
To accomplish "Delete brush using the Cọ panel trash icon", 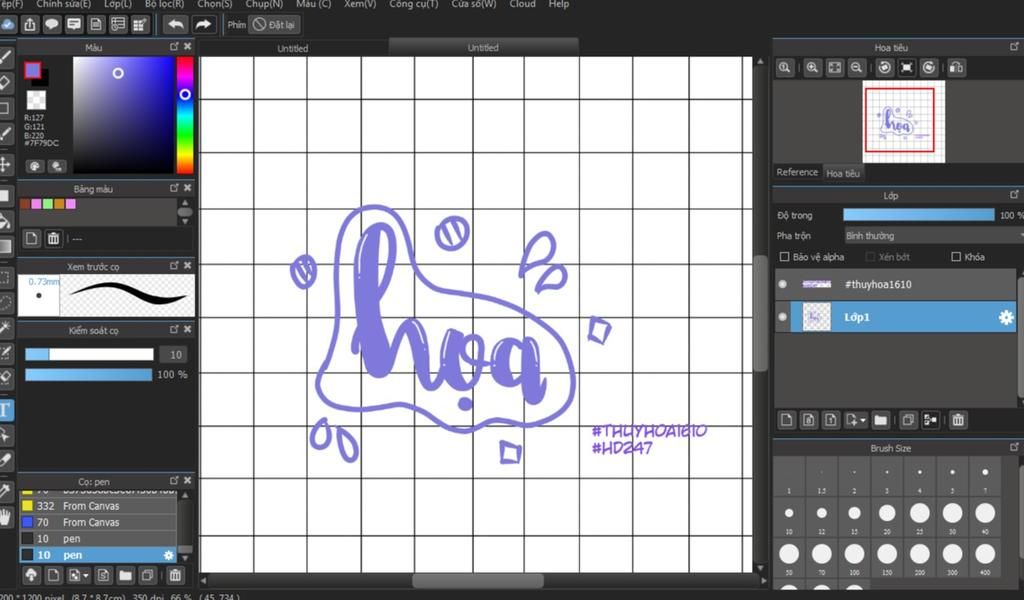I will pyautogui.click(x=175, y=575).
